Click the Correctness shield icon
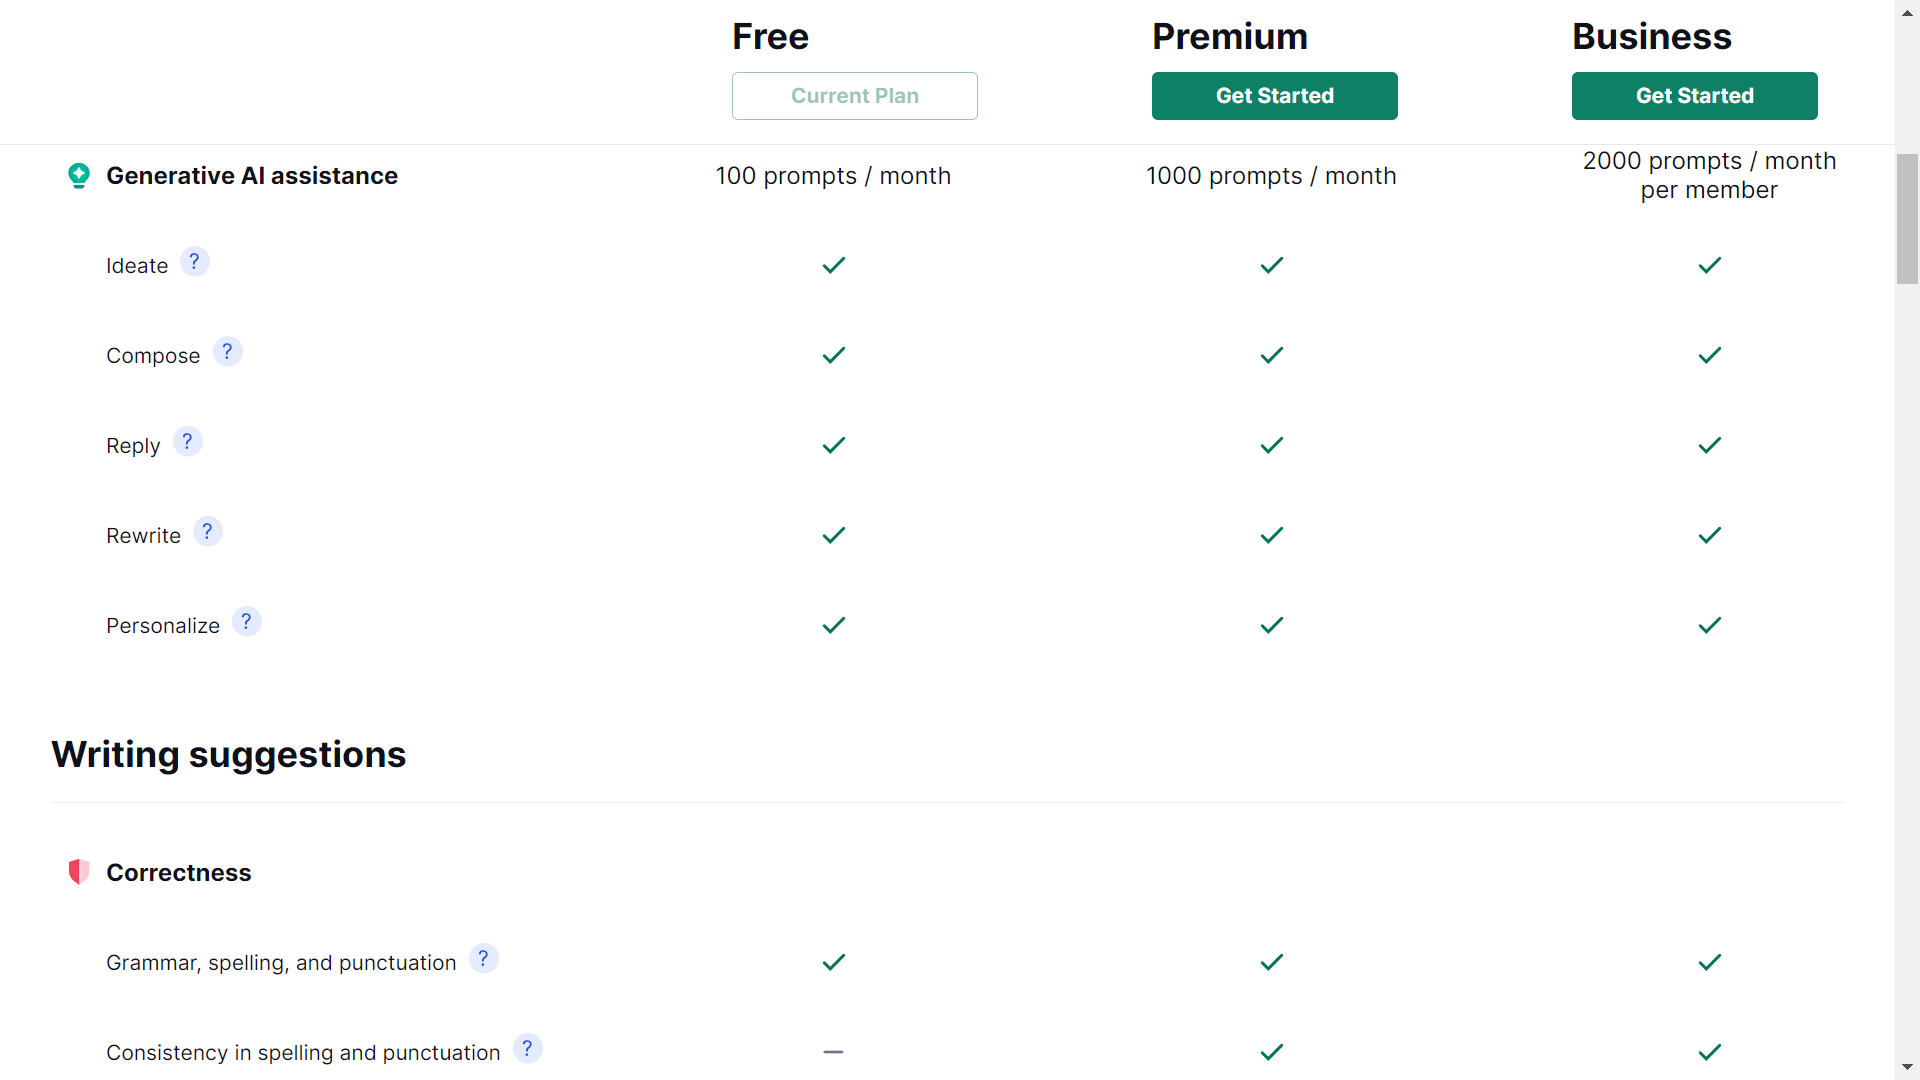Screen dimensions: 1920x1080 (x=79, y=871)
